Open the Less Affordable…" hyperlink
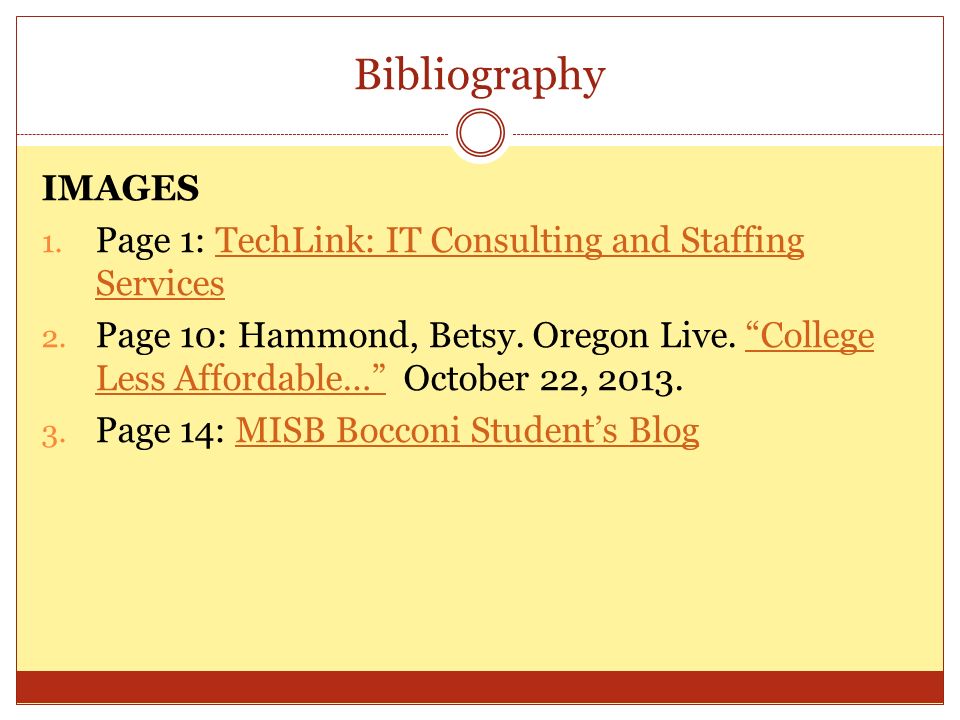 click(x=241, y=378)
